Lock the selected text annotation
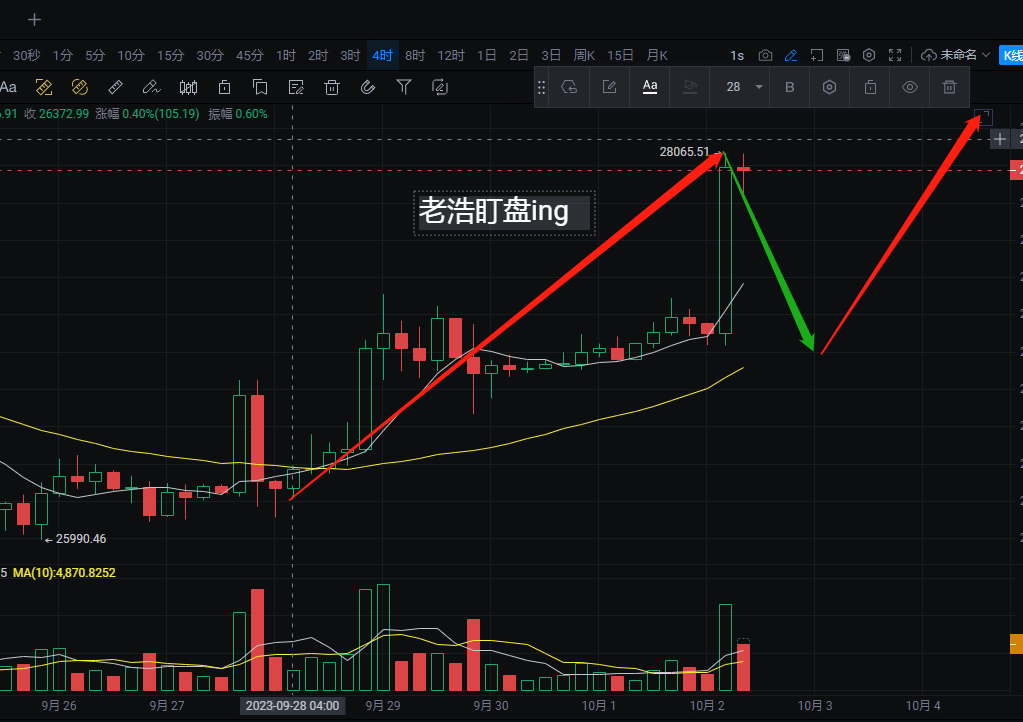Screen dimensions: 1023x722 click(870, 87)
